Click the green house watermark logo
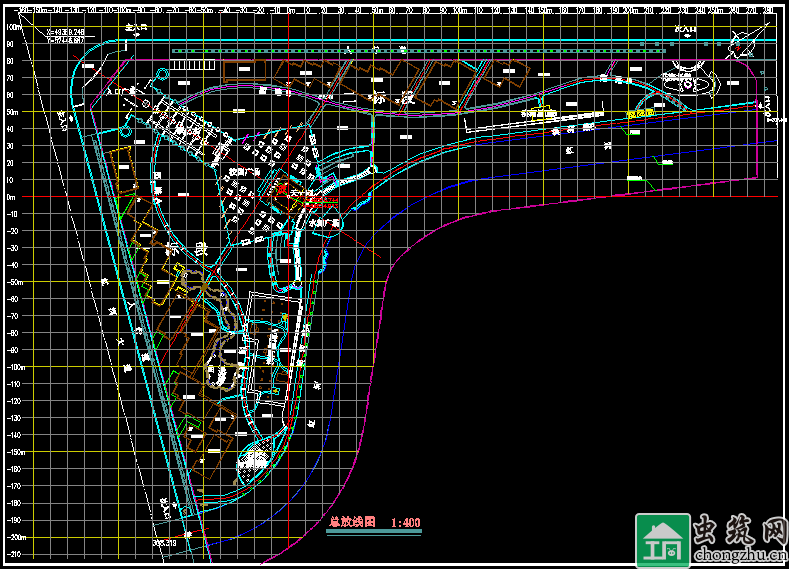Image resolution: width=789 pixels, height=569 pixels. [660, 541]
